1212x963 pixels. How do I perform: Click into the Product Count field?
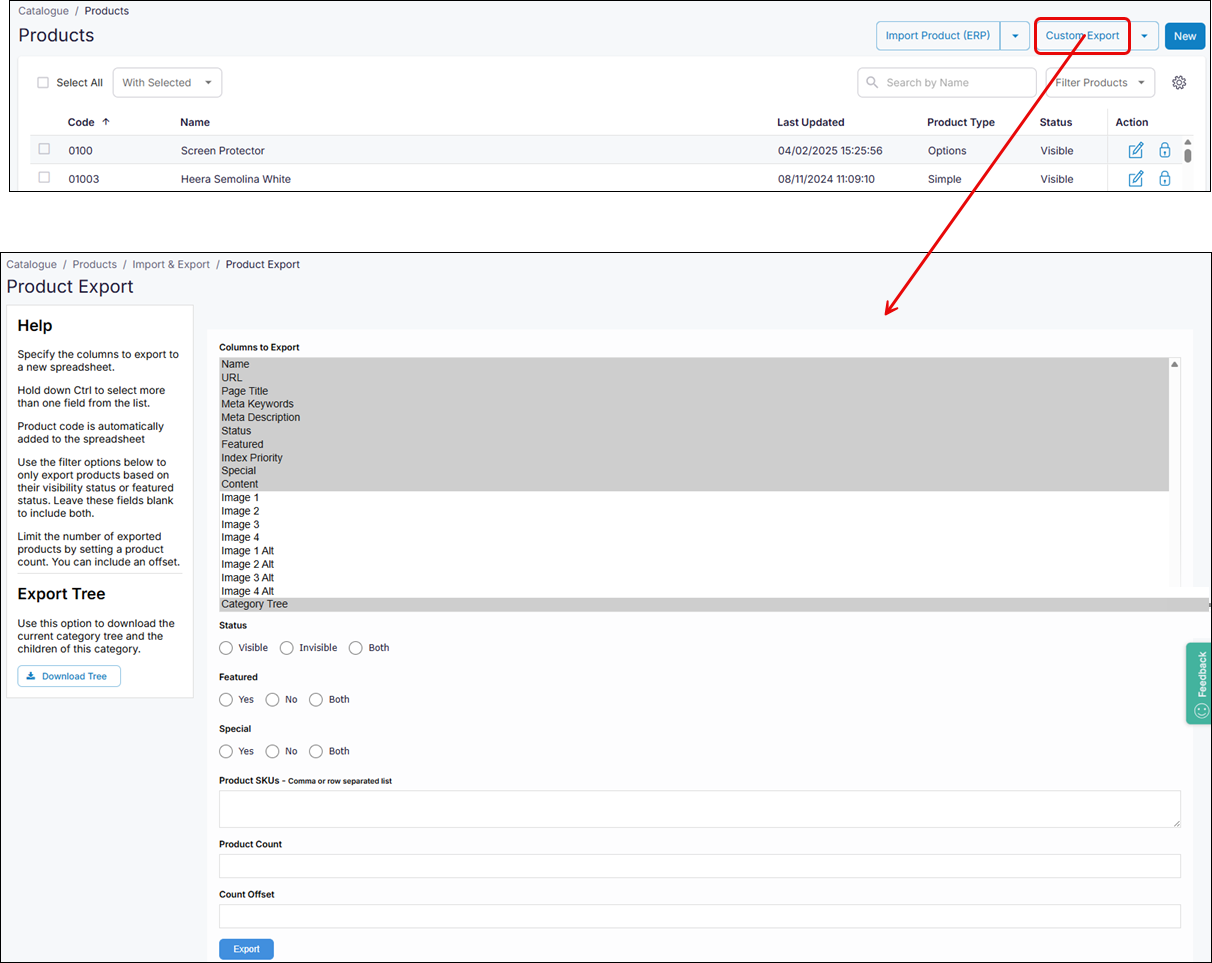[x=699, y=866]
